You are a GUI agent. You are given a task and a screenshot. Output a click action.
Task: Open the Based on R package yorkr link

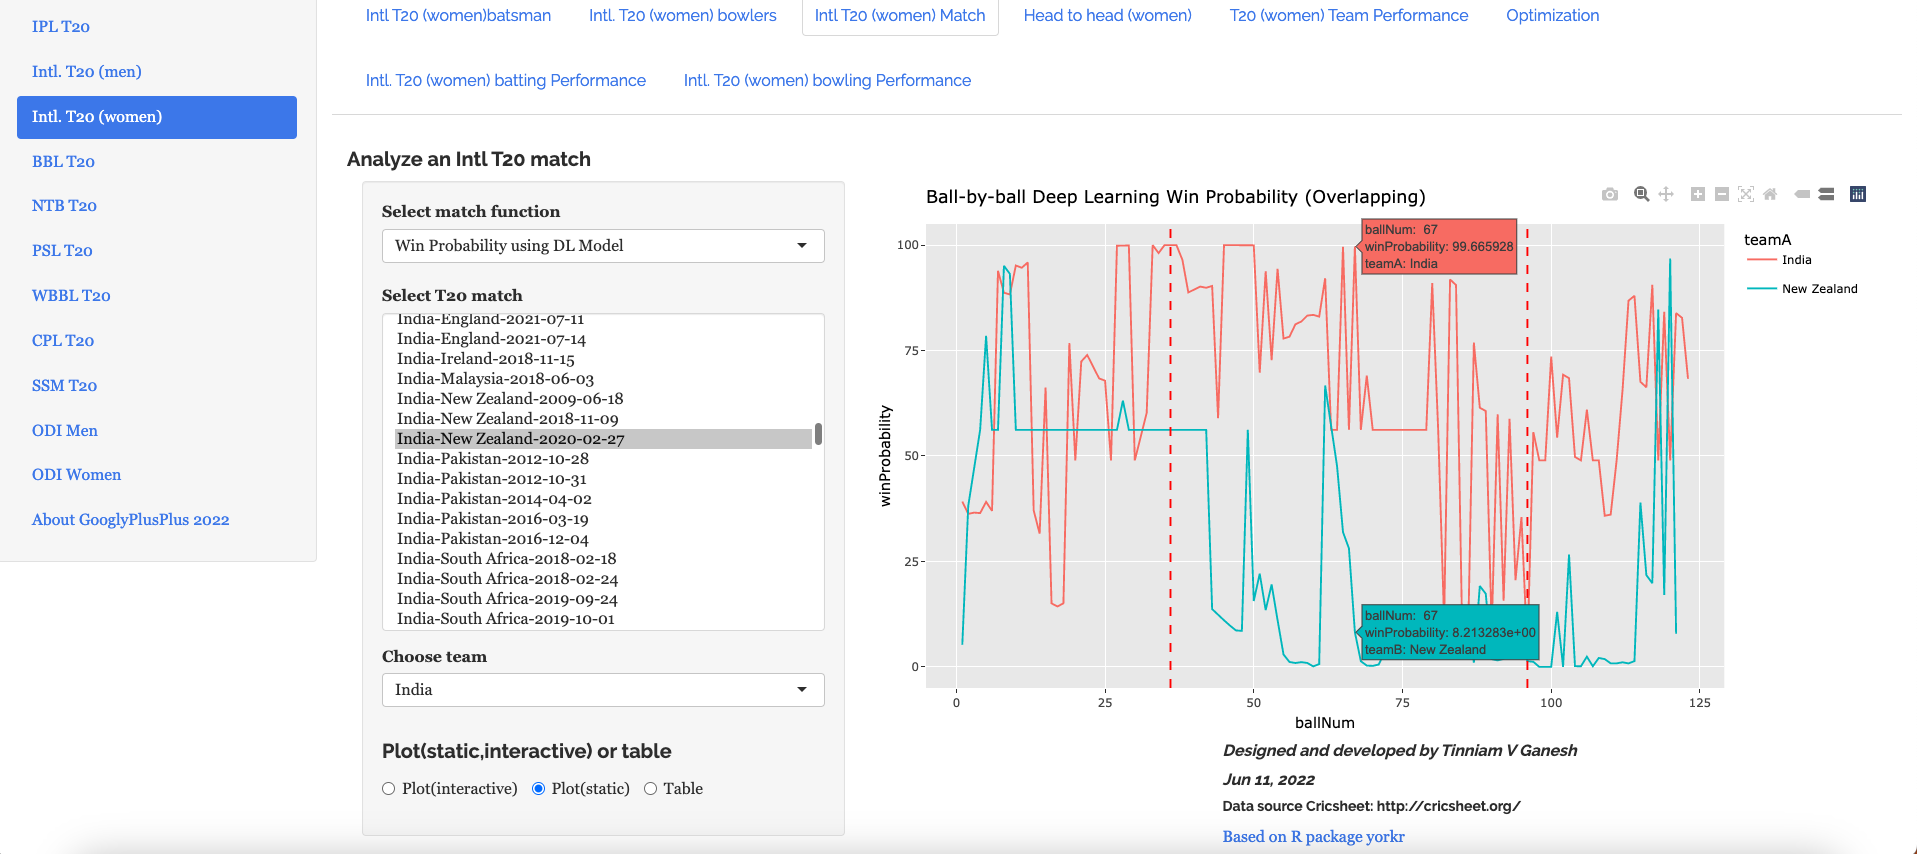(x=1313, y=837)
